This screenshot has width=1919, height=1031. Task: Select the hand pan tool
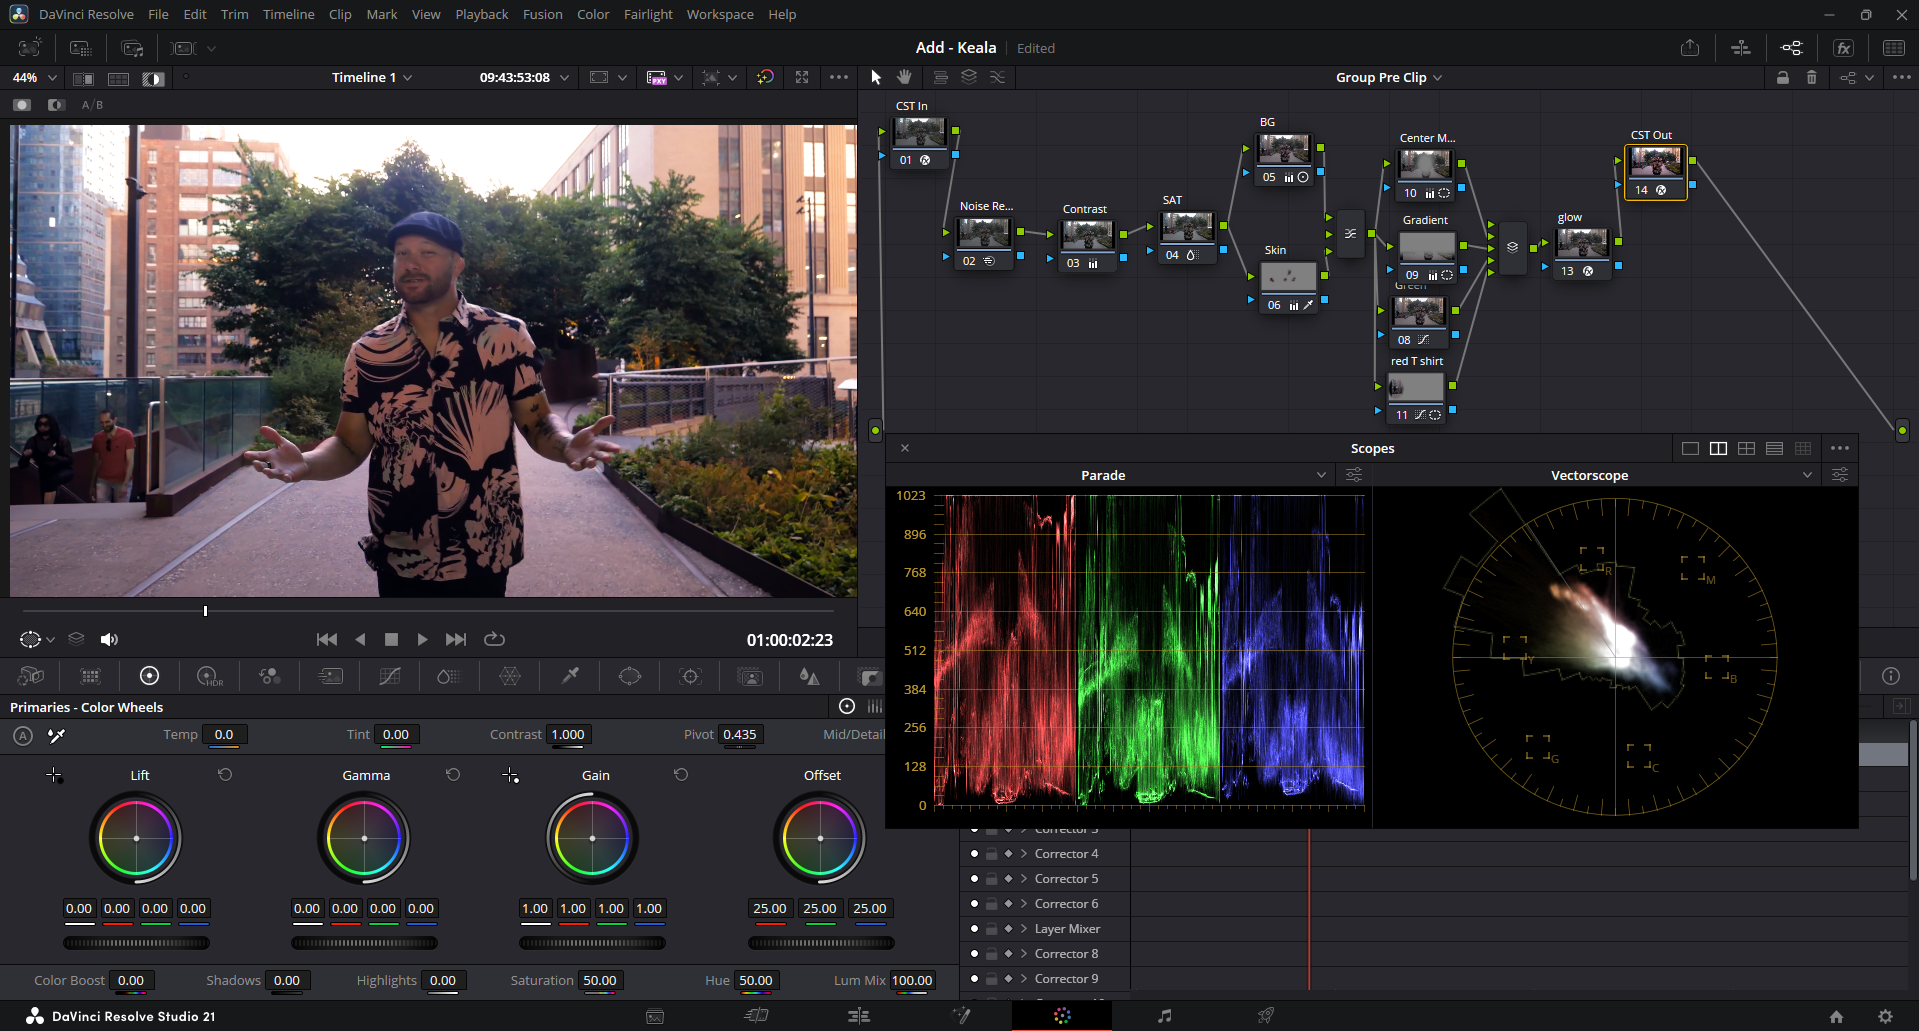tap(905, 77)
